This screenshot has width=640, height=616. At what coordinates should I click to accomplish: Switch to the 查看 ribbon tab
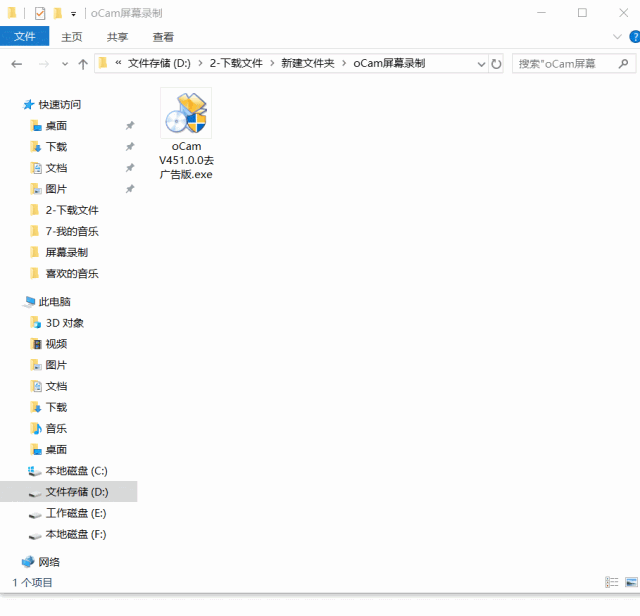tap(163, 37)
